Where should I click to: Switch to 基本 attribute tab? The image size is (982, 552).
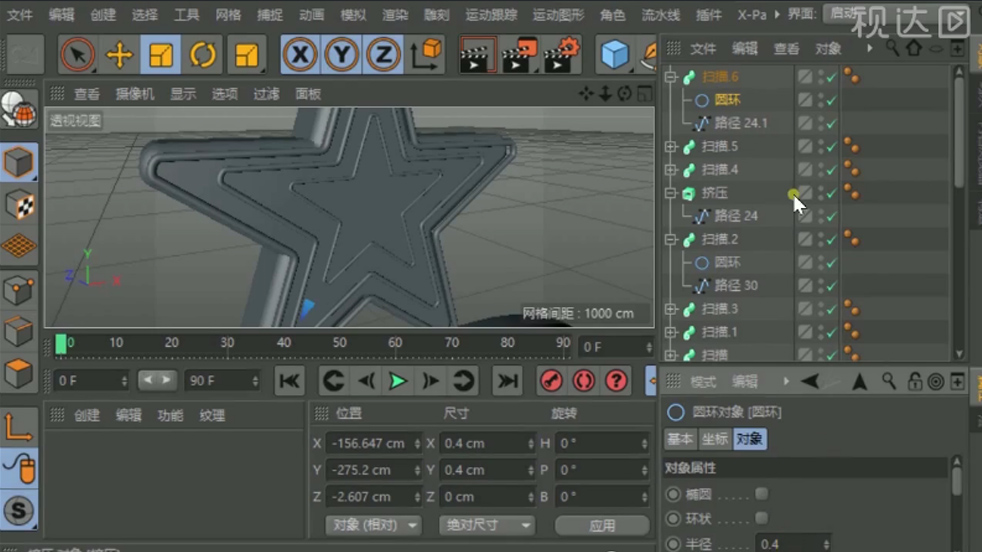[680, 439]
